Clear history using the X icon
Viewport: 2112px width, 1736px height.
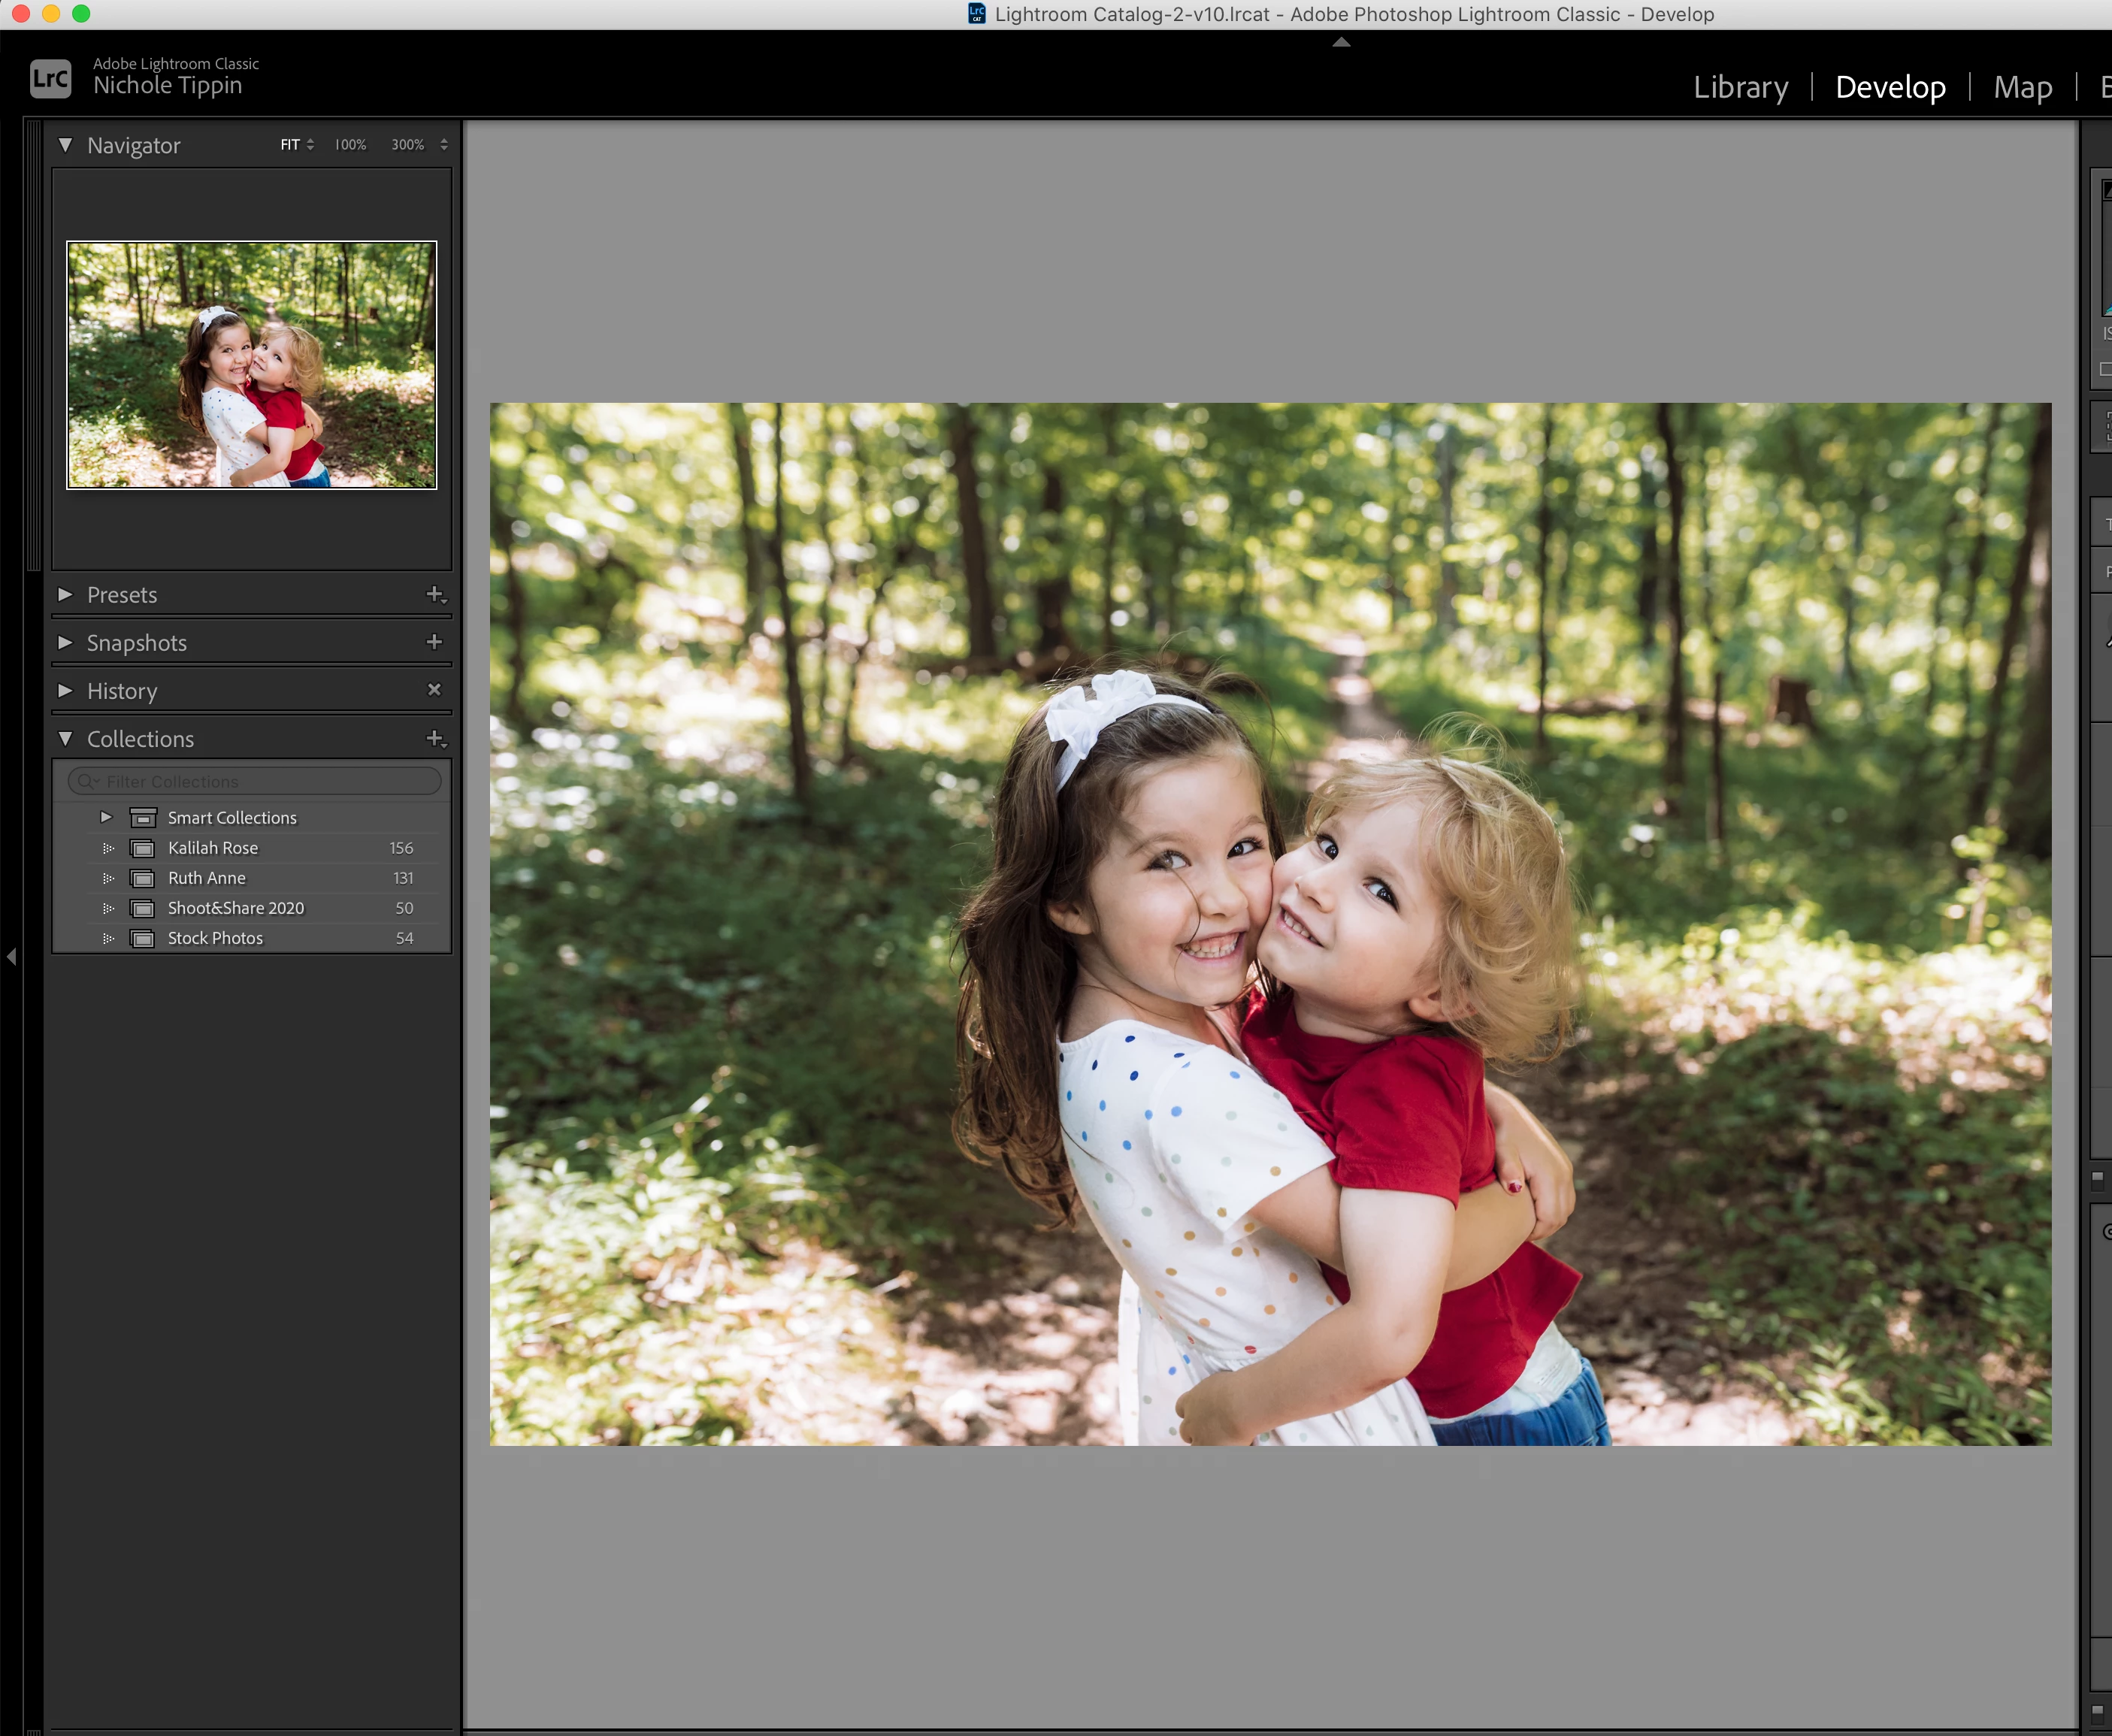point(434,690)
